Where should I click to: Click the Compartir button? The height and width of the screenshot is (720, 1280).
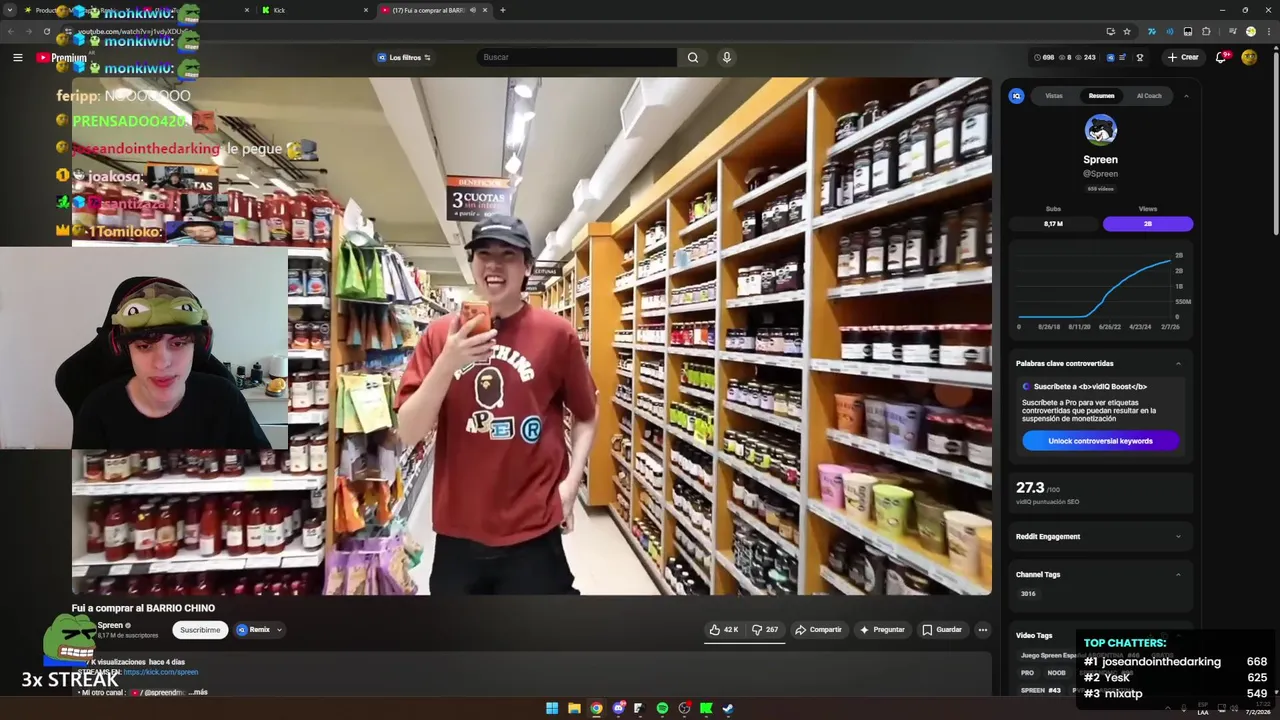click(818, 629)
